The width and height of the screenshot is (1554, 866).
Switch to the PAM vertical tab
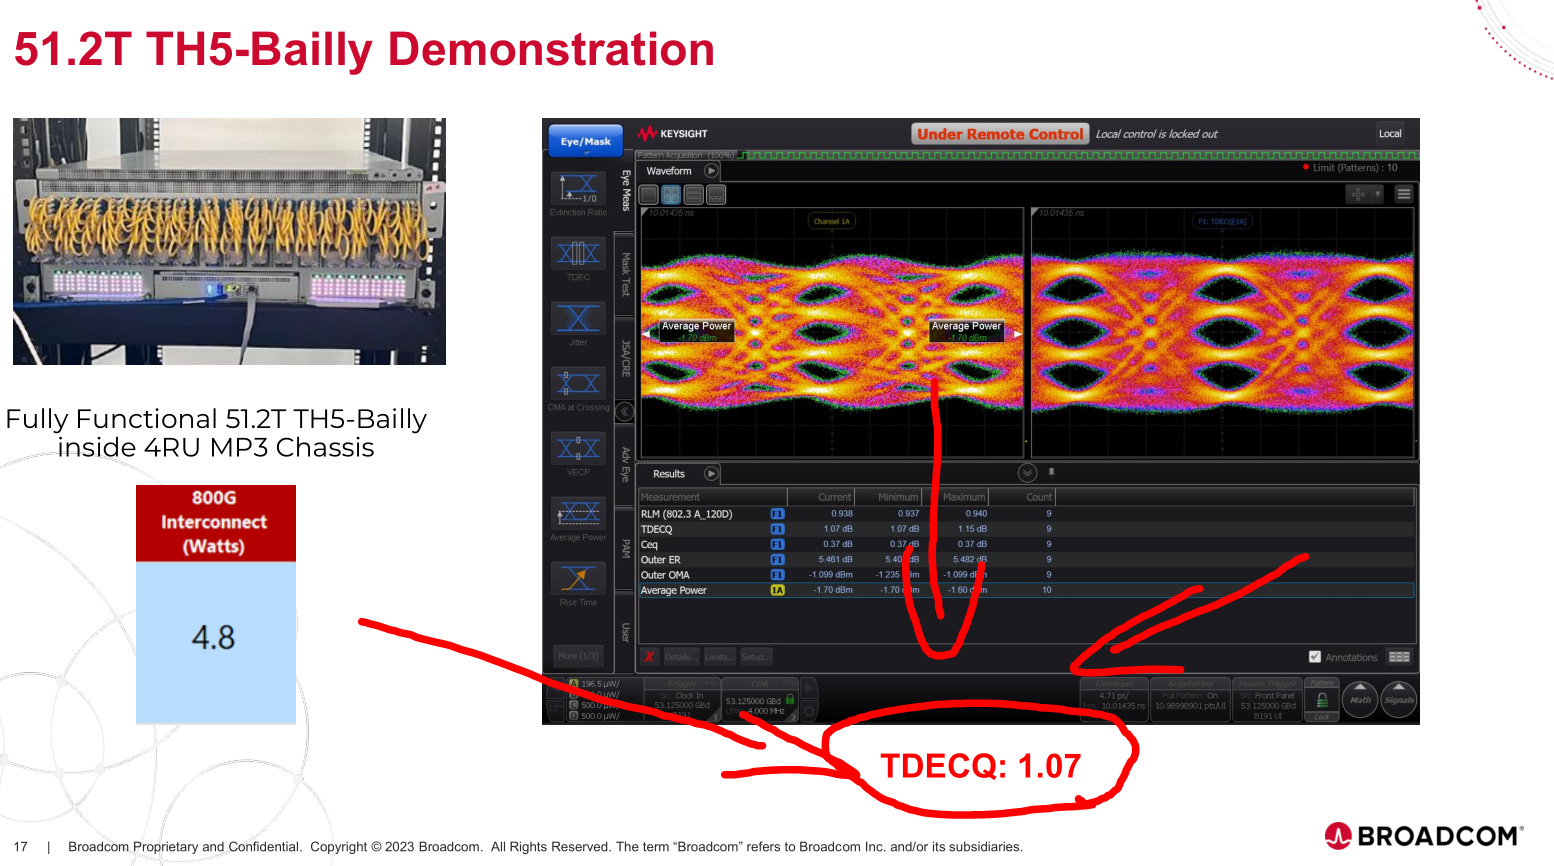[625, 549]
